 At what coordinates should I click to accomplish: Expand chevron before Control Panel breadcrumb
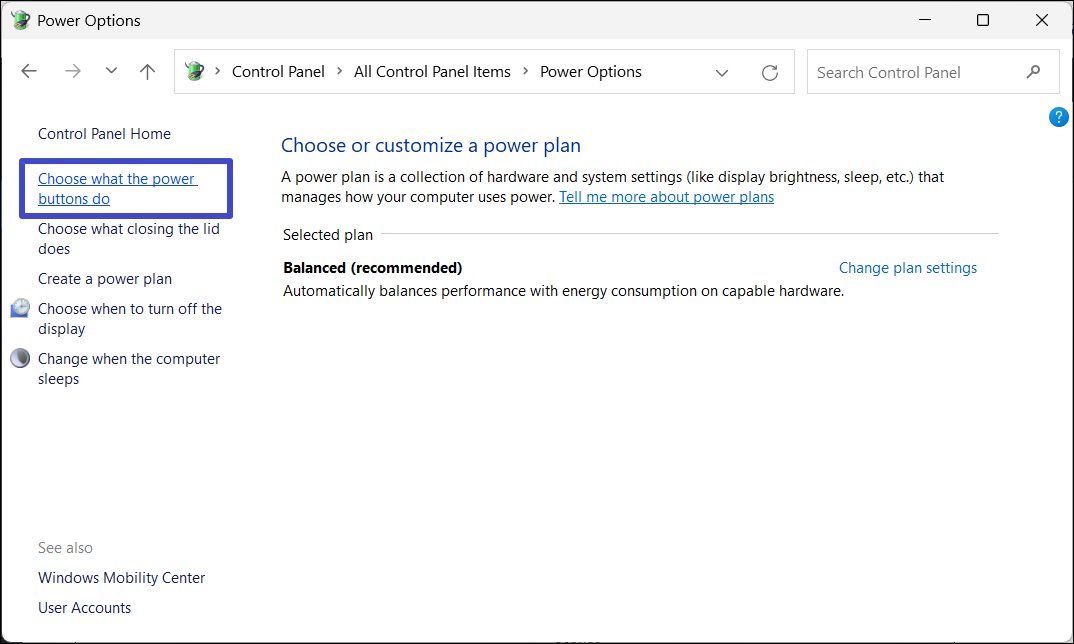(218, 71)
